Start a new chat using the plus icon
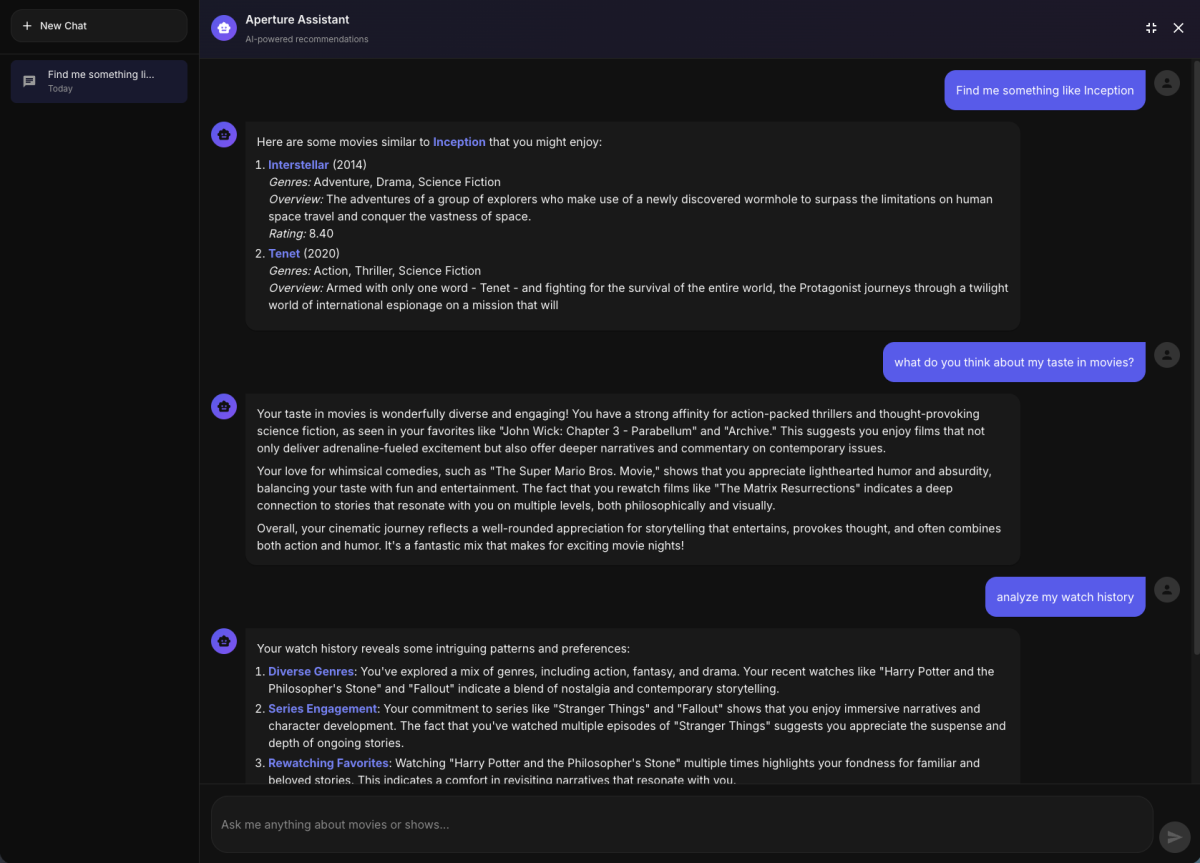This screenshot has height=863, width=1200. [x=27, y=25]
